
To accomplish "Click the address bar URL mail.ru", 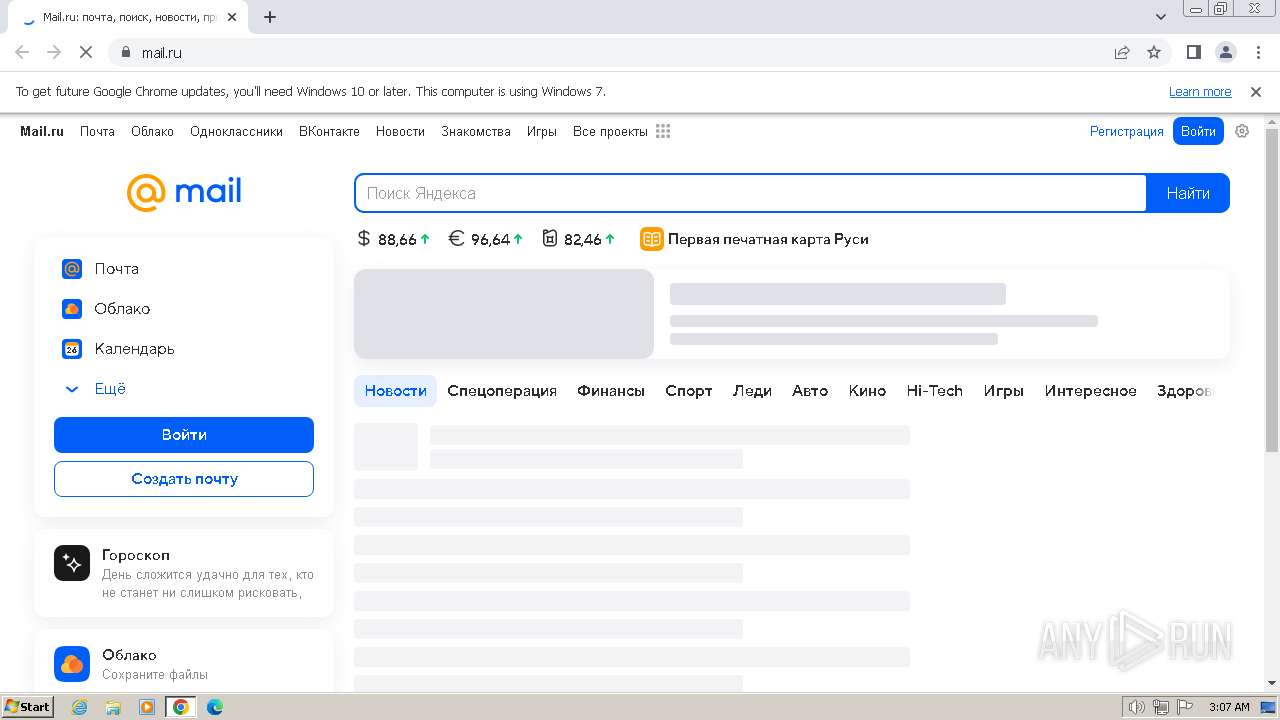I will [161, 52].
